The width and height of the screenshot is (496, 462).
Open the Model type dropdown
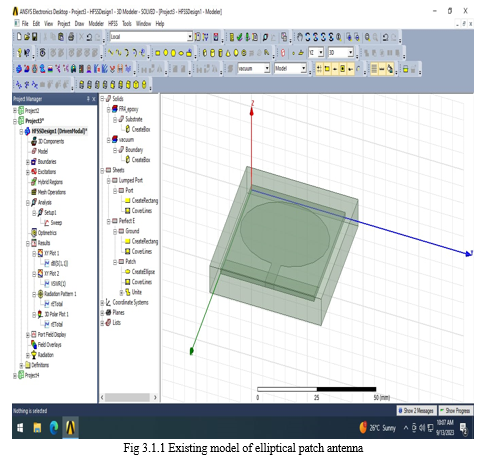pos(303,69)
